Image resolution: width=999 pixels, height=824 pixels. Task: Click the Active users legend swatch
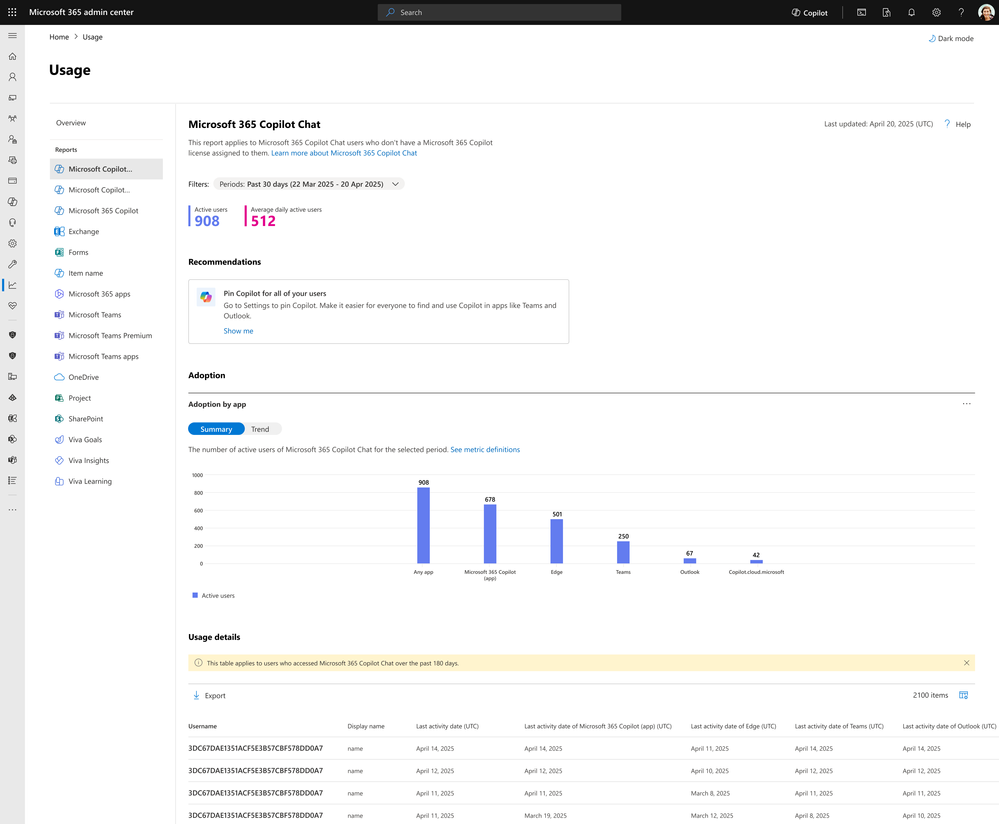coord(195,595)
